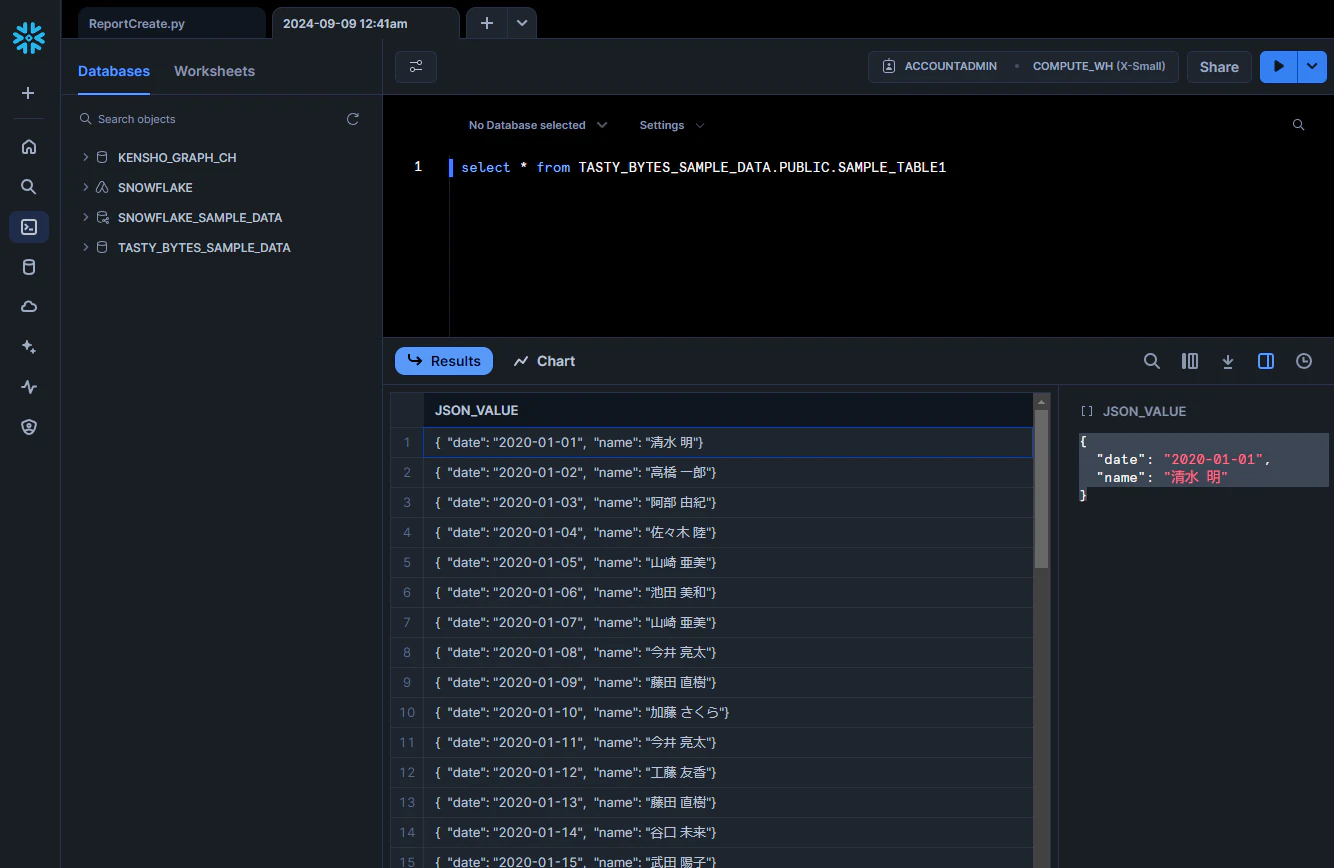Click the results vertical scrollbar
This screenshot has width=1334, height=868.
1041,489
